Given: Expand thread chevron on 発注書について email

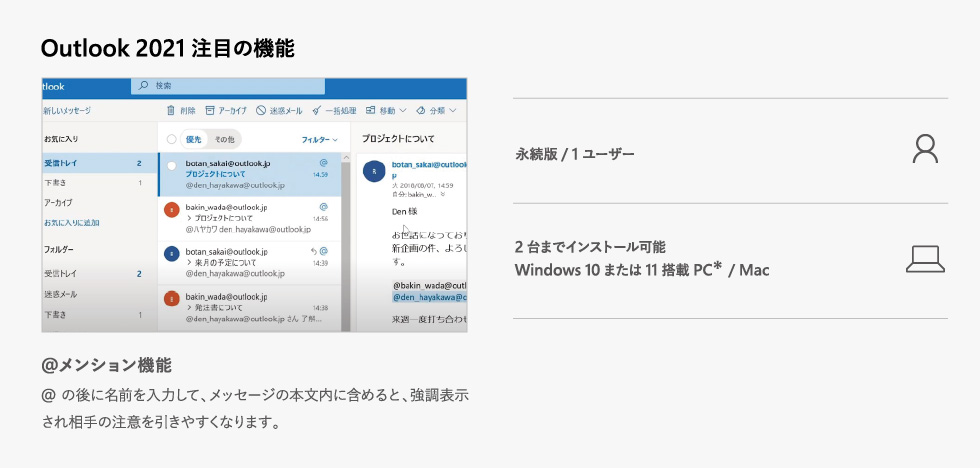Looking at the screenshot, I should point(189,307).
